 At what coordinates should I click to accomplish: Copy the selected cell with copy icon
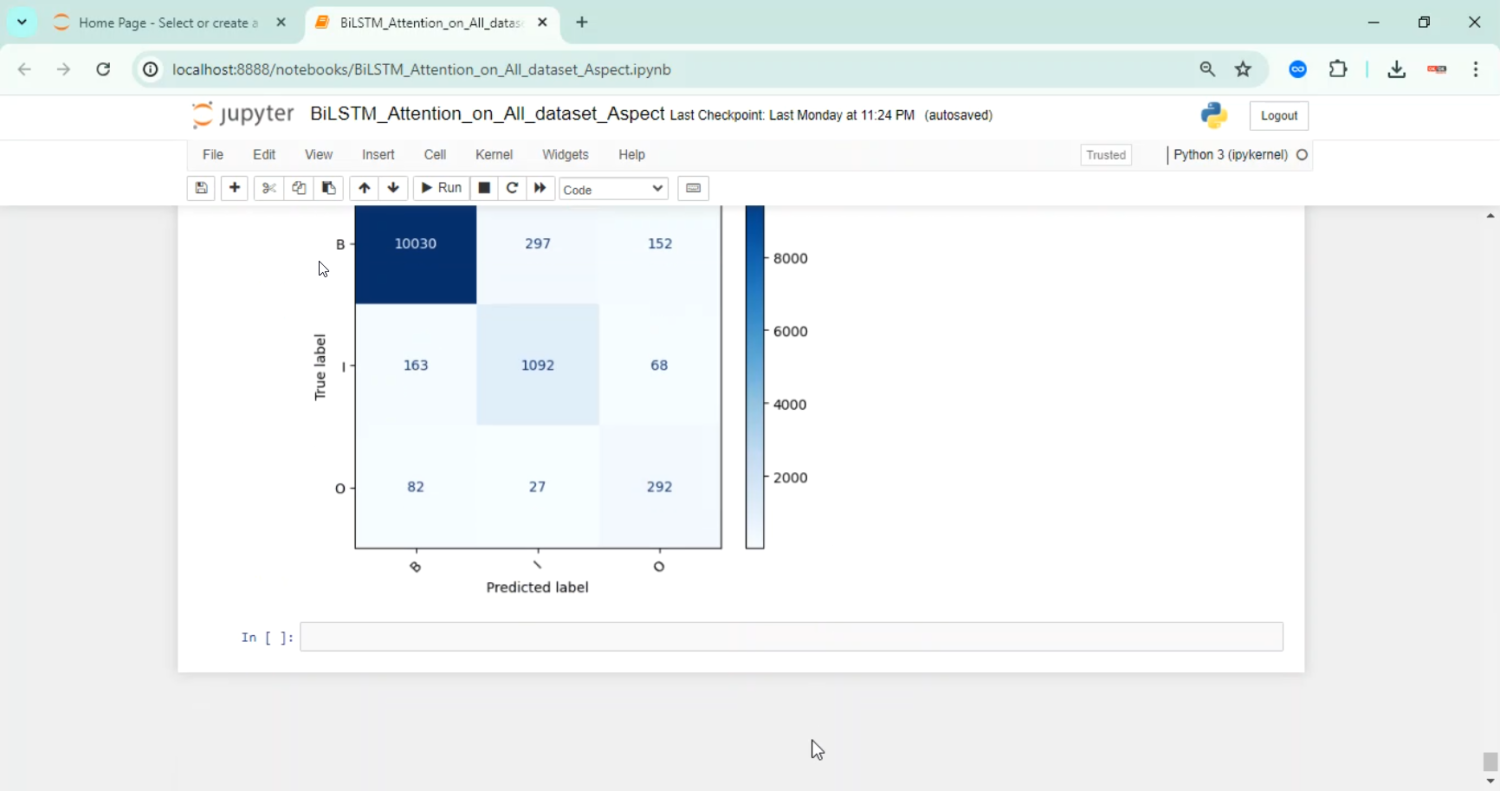[298, 188]
